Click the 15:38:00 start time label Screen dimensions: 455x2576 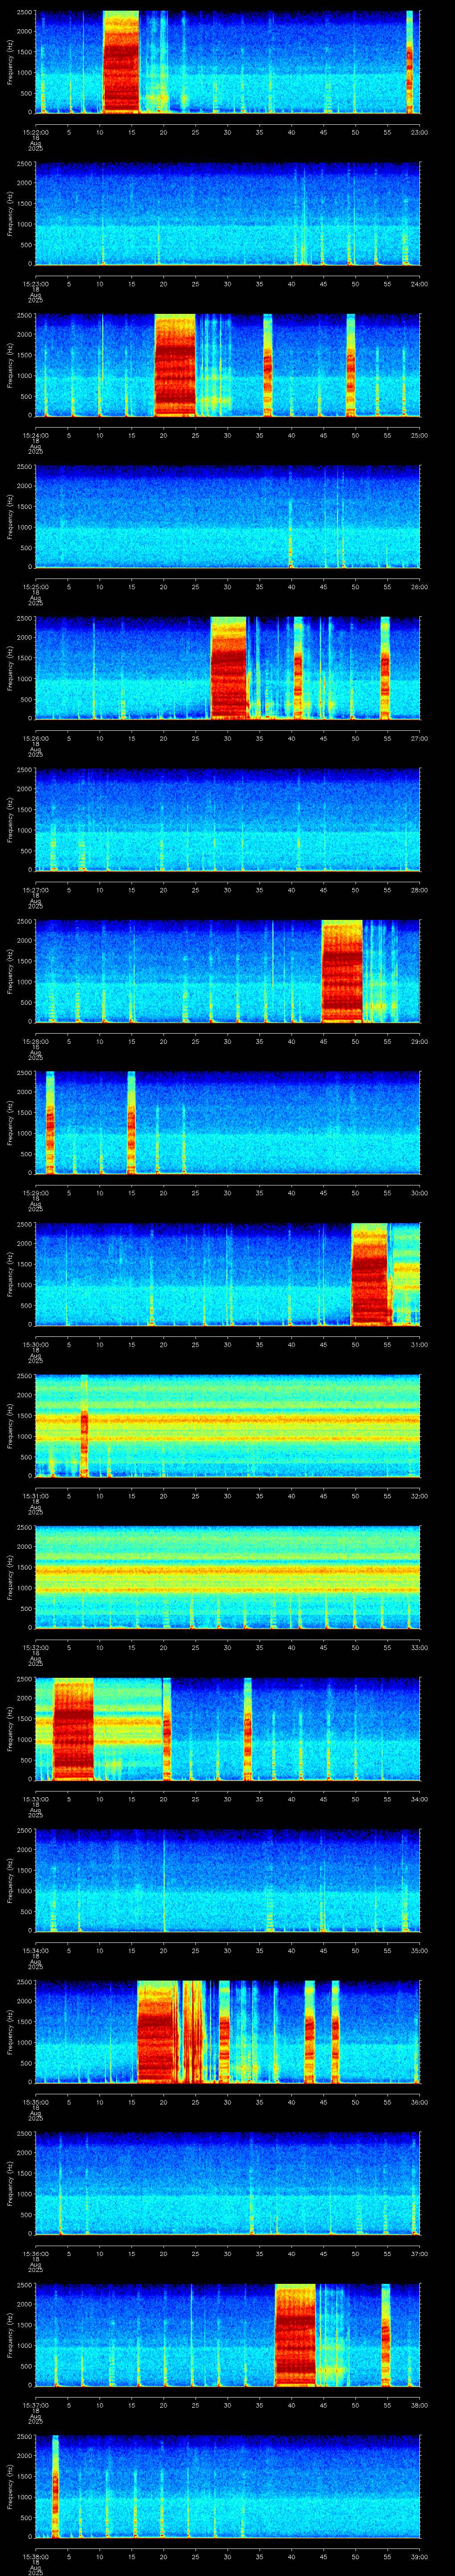(x=35, y=2557)
